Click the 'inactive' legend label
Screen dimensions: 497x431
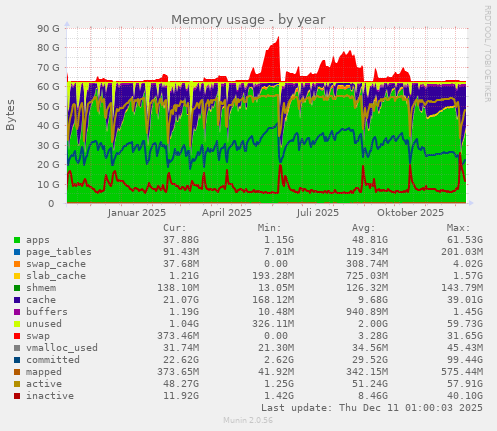click(50, 396)
